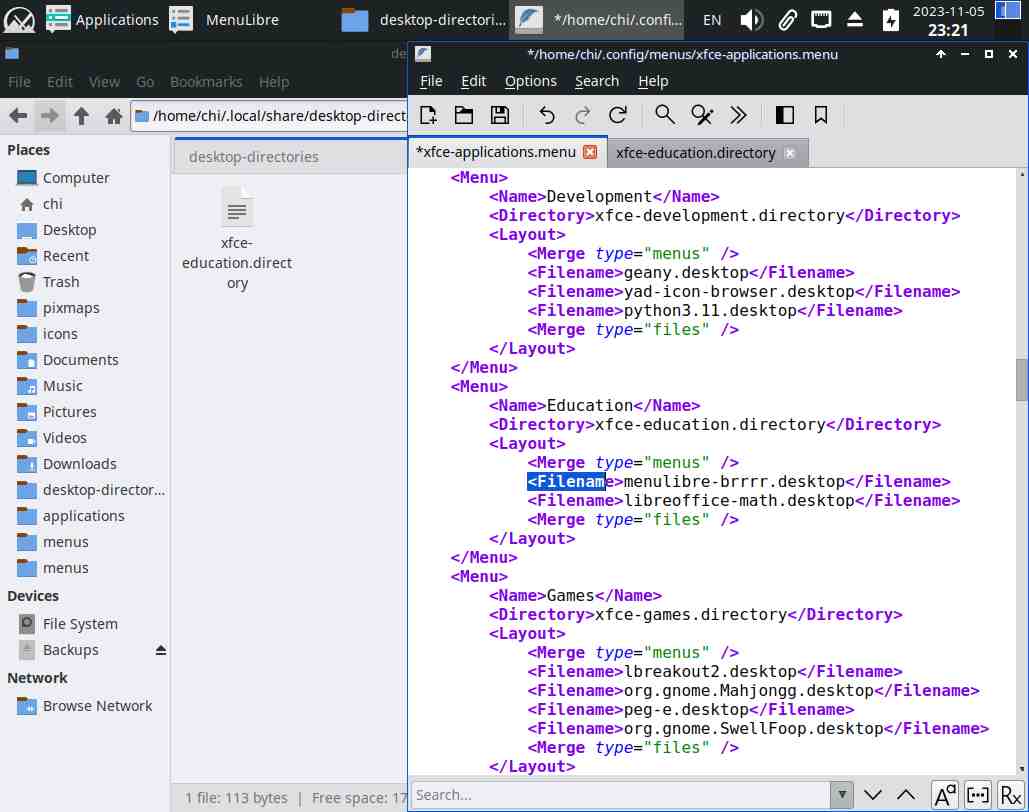Image resolution: width=1029 pixels, height=812 pixels.
Task: Click the New document toolbar icon
Action: tap(429, 115)
